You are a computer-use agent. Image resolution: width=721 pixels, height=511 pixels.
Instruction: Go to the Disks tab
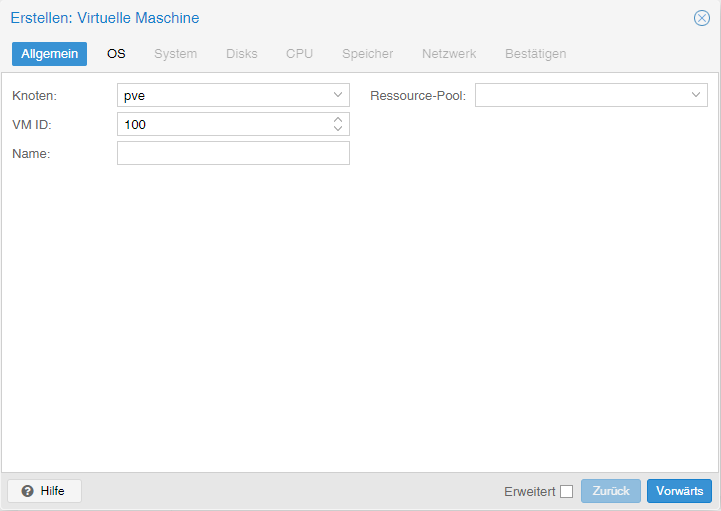242,54
